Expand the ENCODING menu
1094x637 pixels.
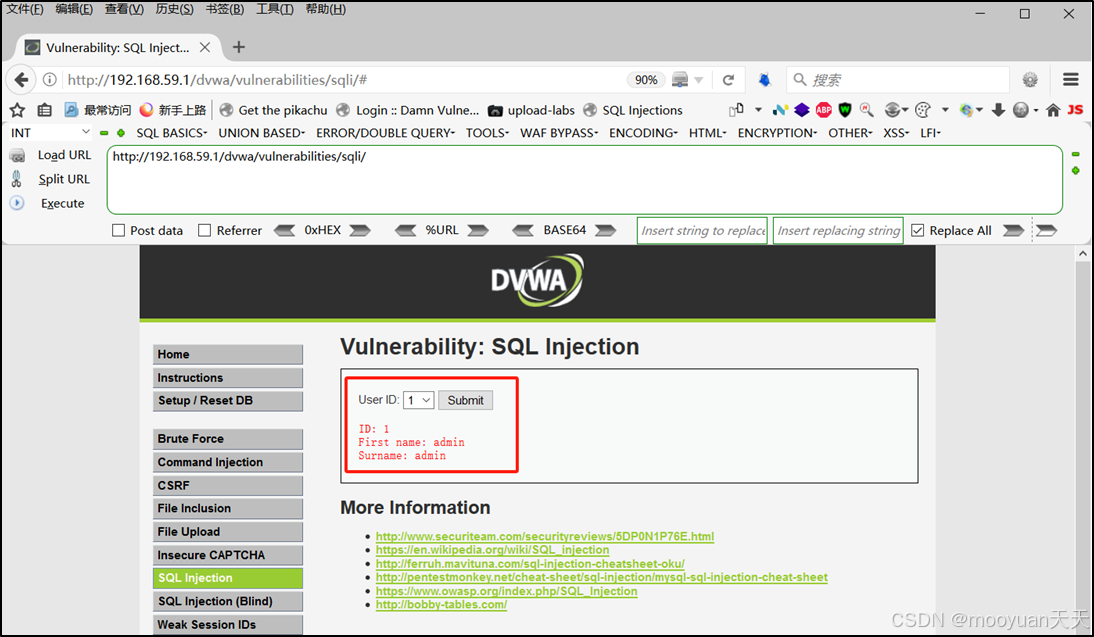643,133
